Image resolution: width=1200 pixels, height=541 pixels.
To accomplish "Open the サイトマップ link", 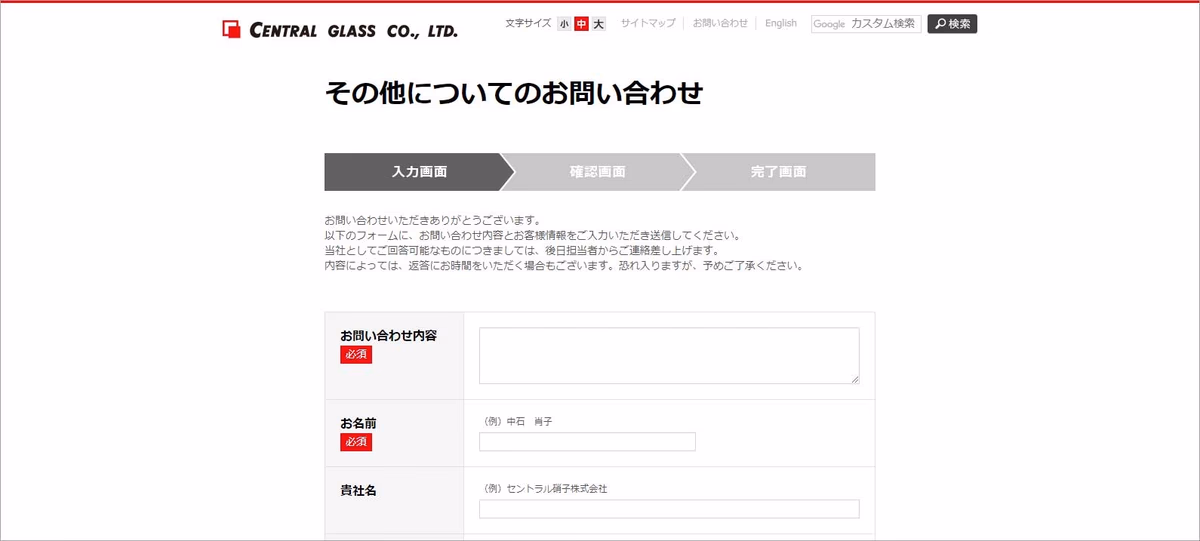I will coord(648,23).
